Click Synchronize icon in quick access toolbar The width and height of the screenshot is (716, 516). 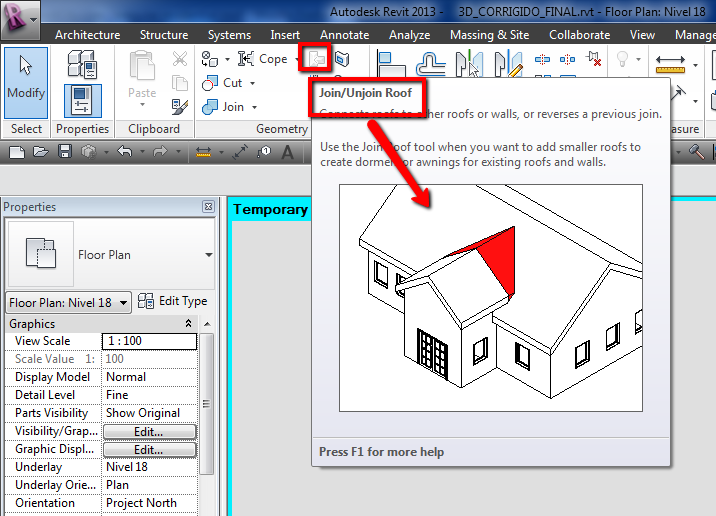click(x=88, y=152)
